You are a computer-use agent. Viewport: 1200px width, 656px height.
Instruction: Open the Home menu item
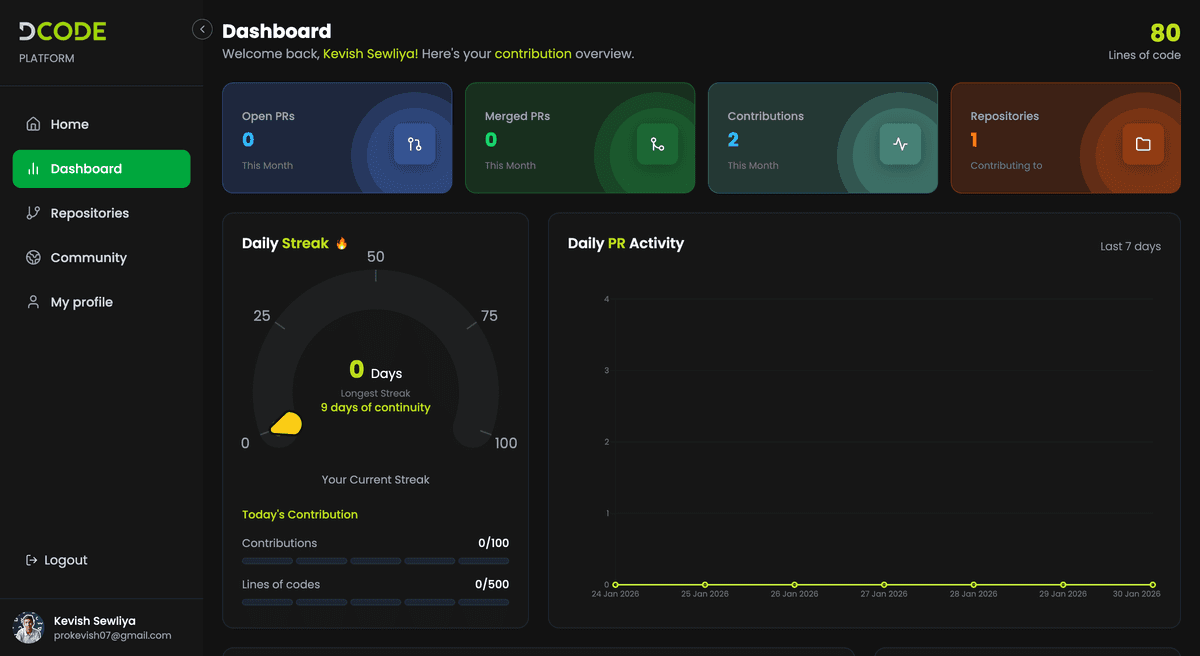[70, 124]
